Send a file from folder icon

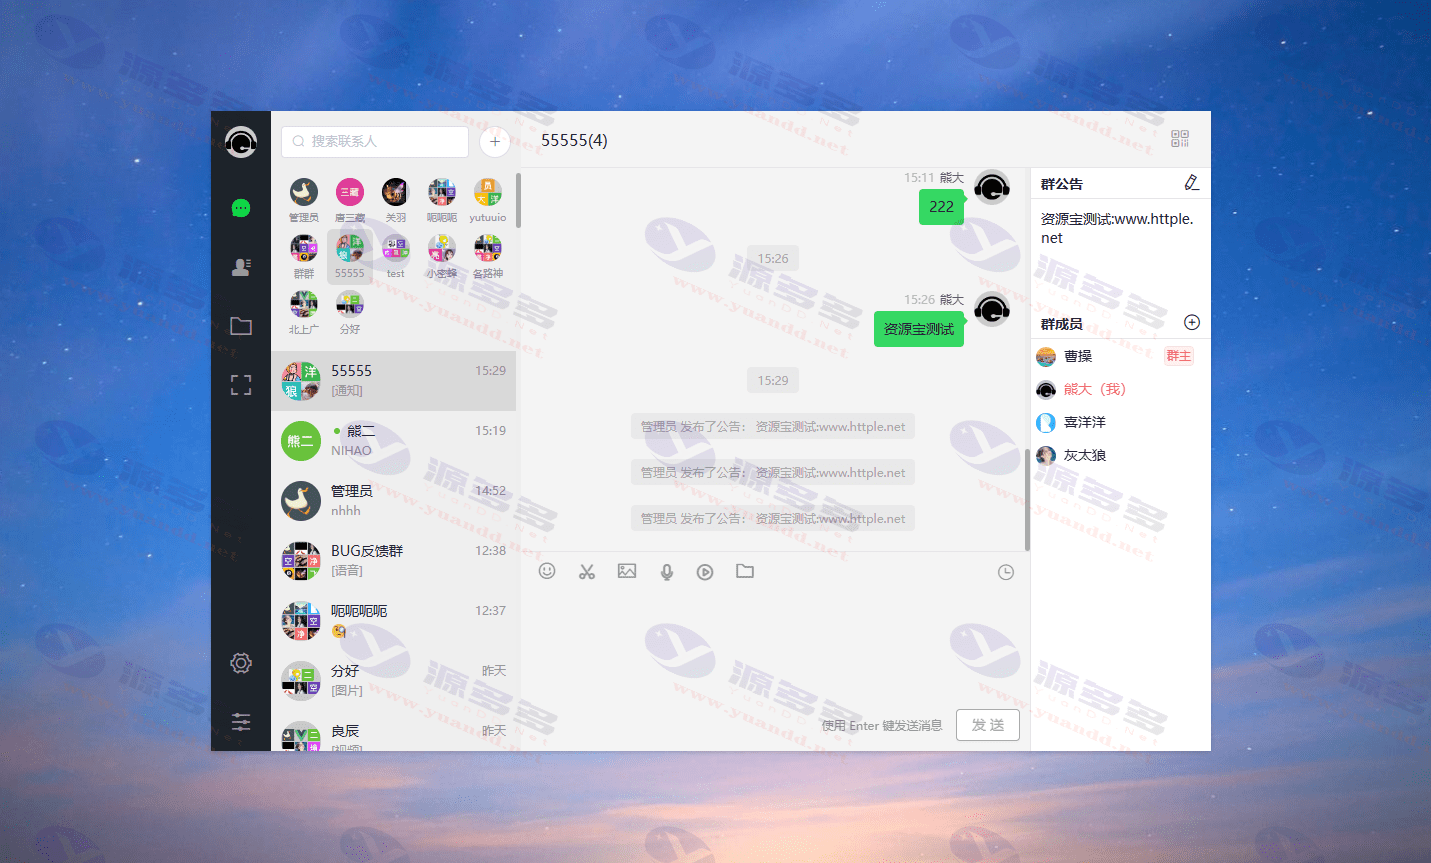(x=745, y=571)
